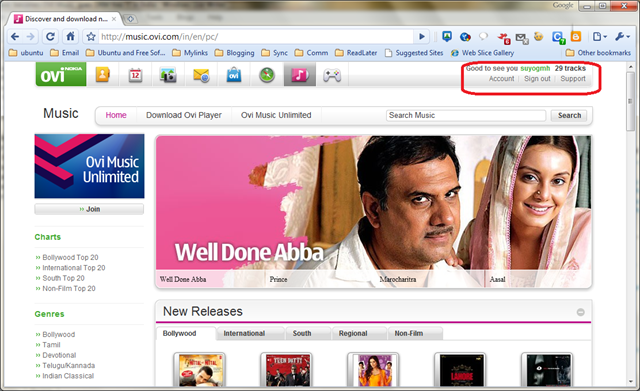
Task: Open the suyogmh username link
Action: [535, 69]
